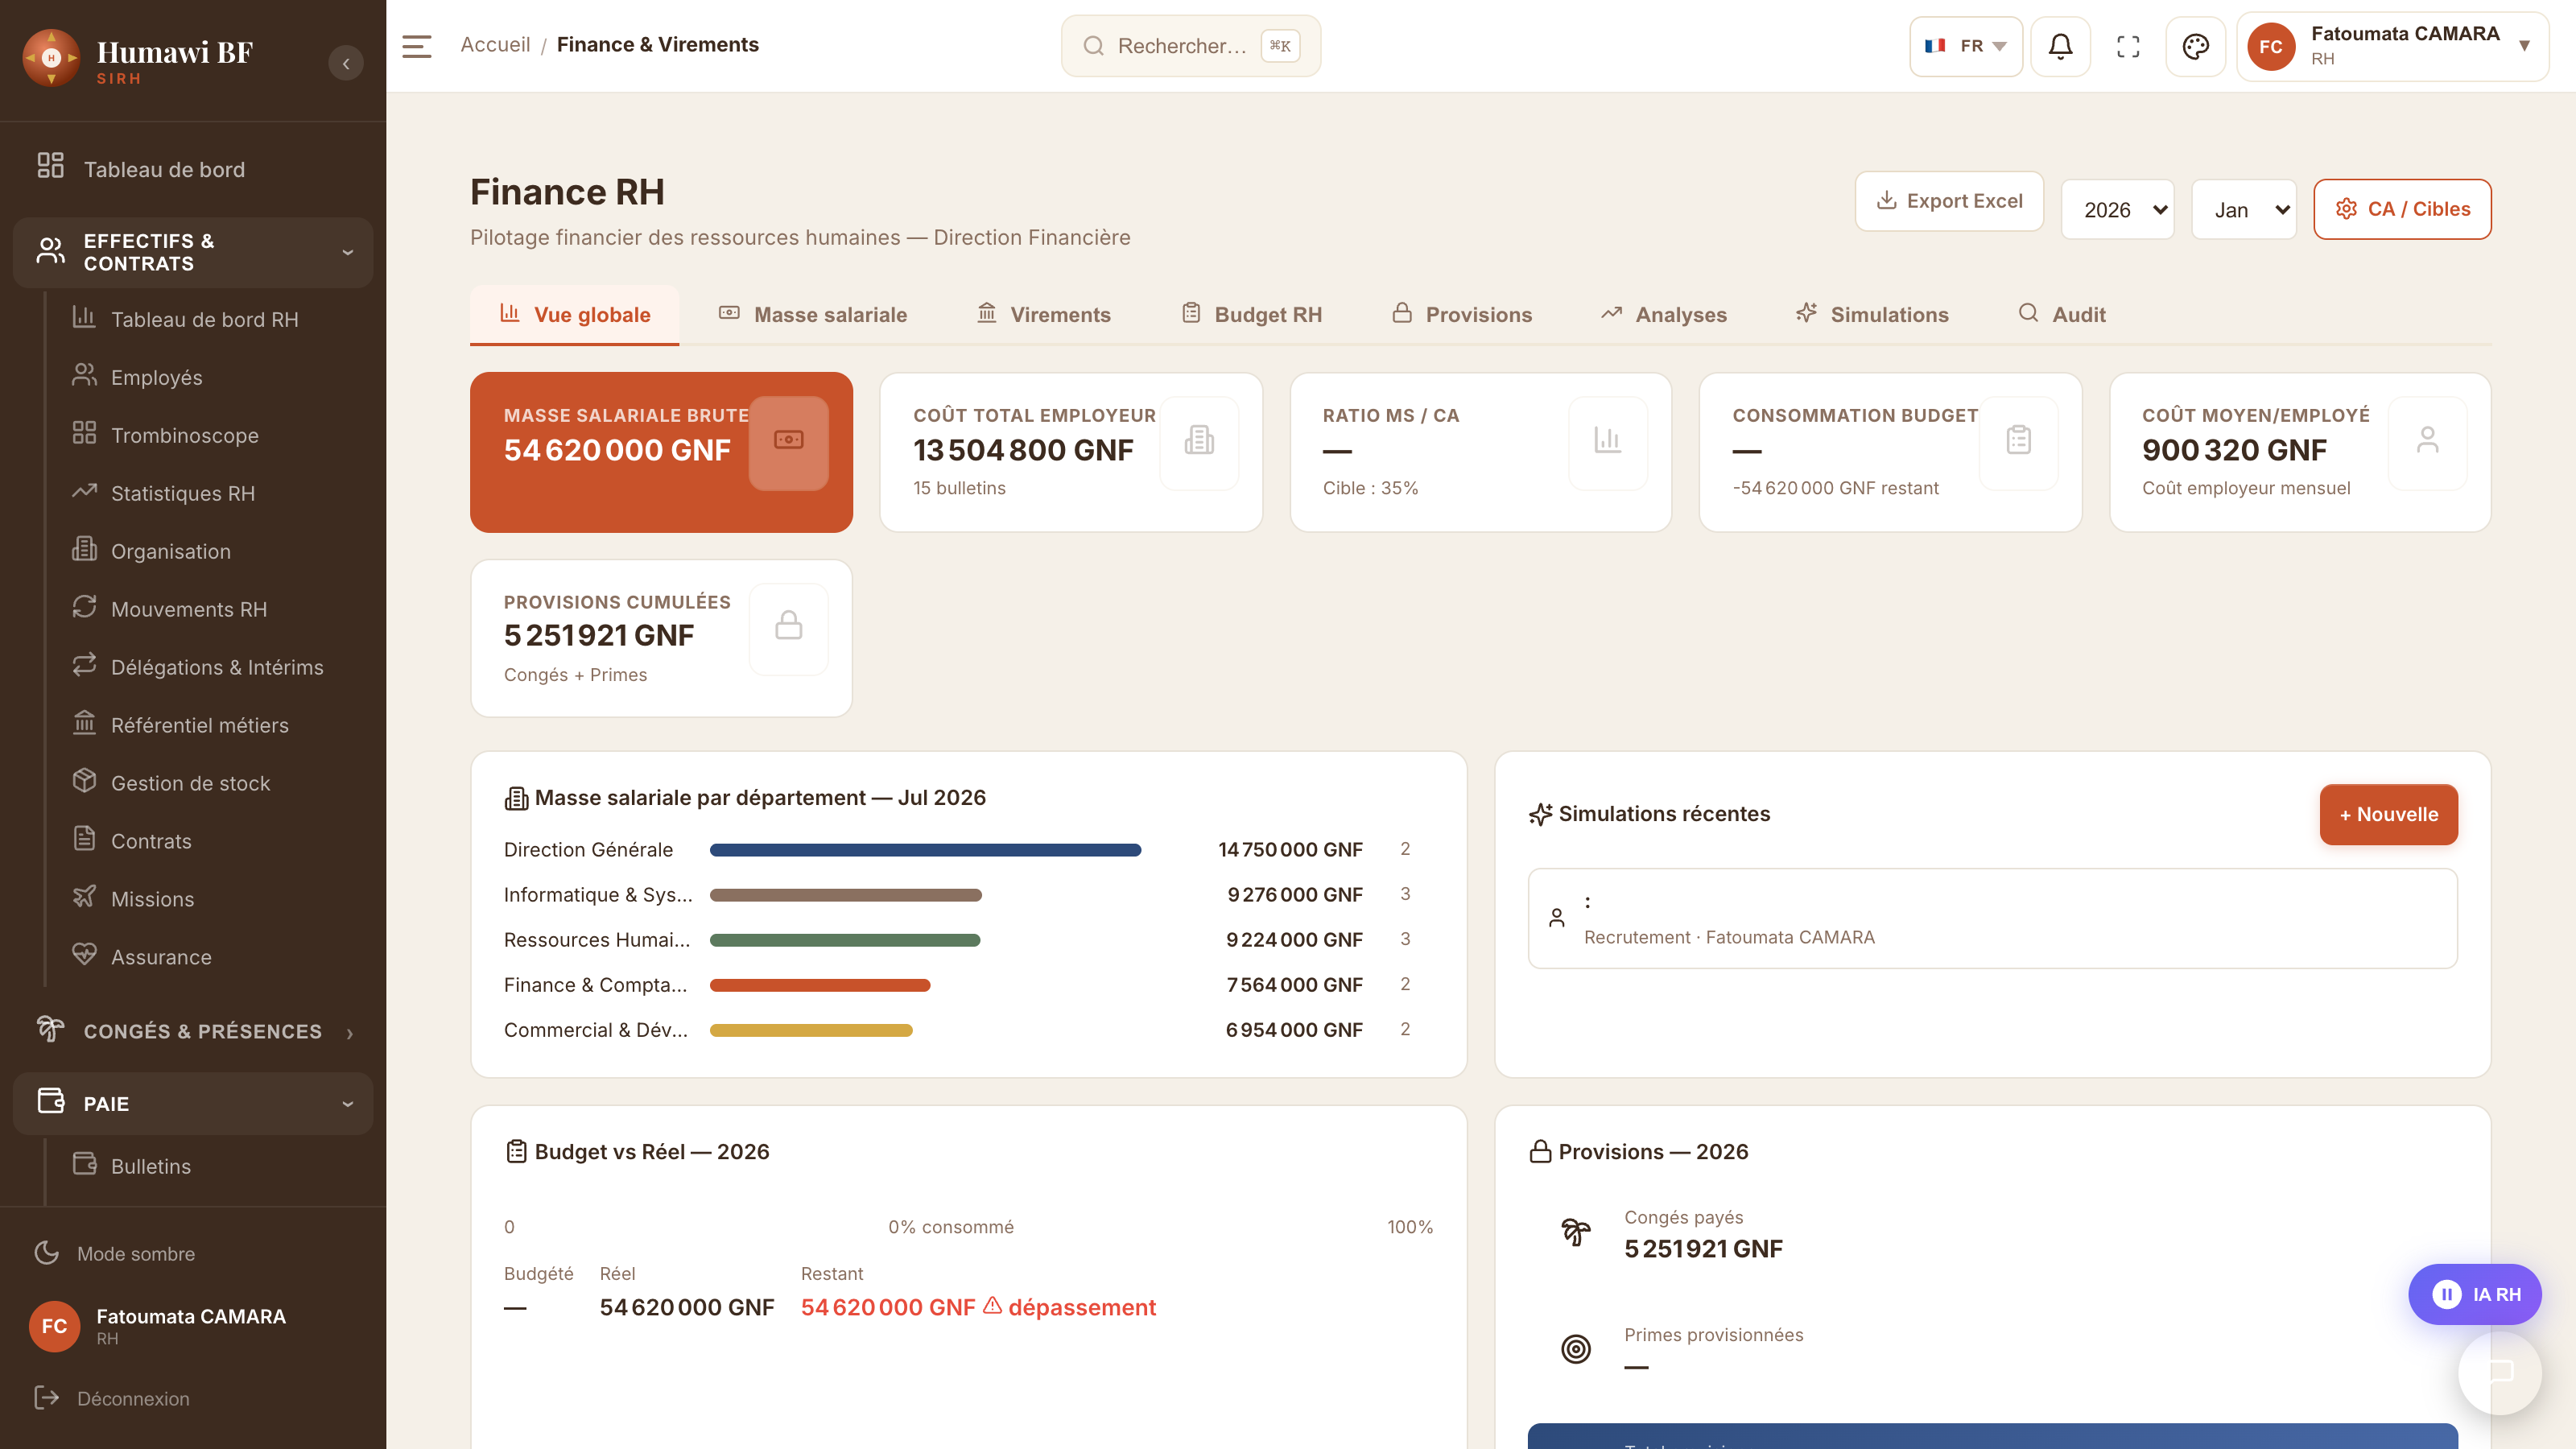Screen dimensions: 2576x1449
Task: Go to Employés page
Action: coord(157,377)
